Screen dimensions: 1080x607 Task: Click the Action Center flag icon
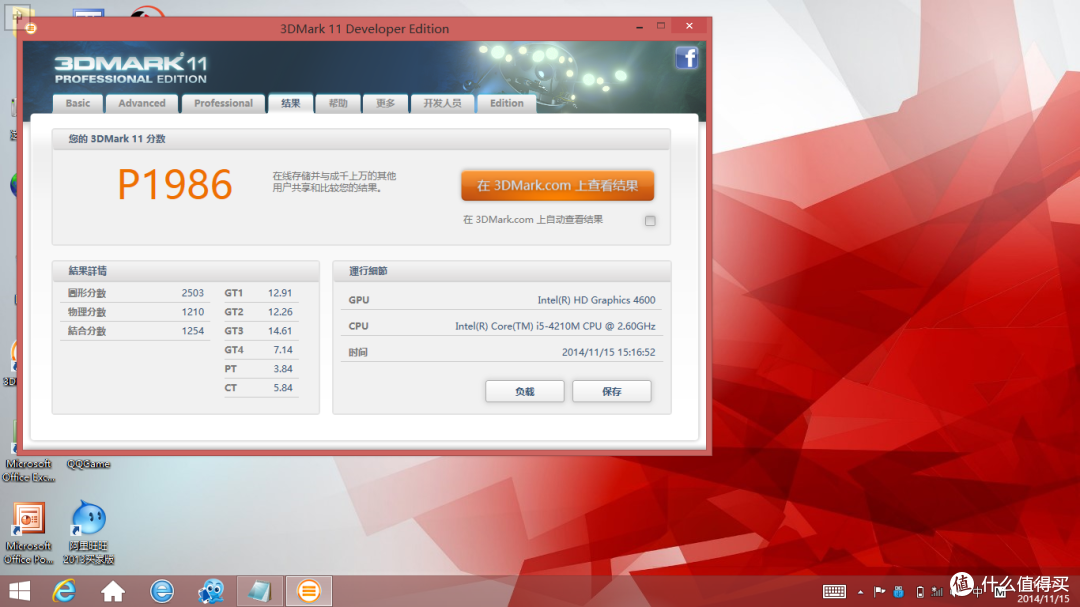(880, 591)
